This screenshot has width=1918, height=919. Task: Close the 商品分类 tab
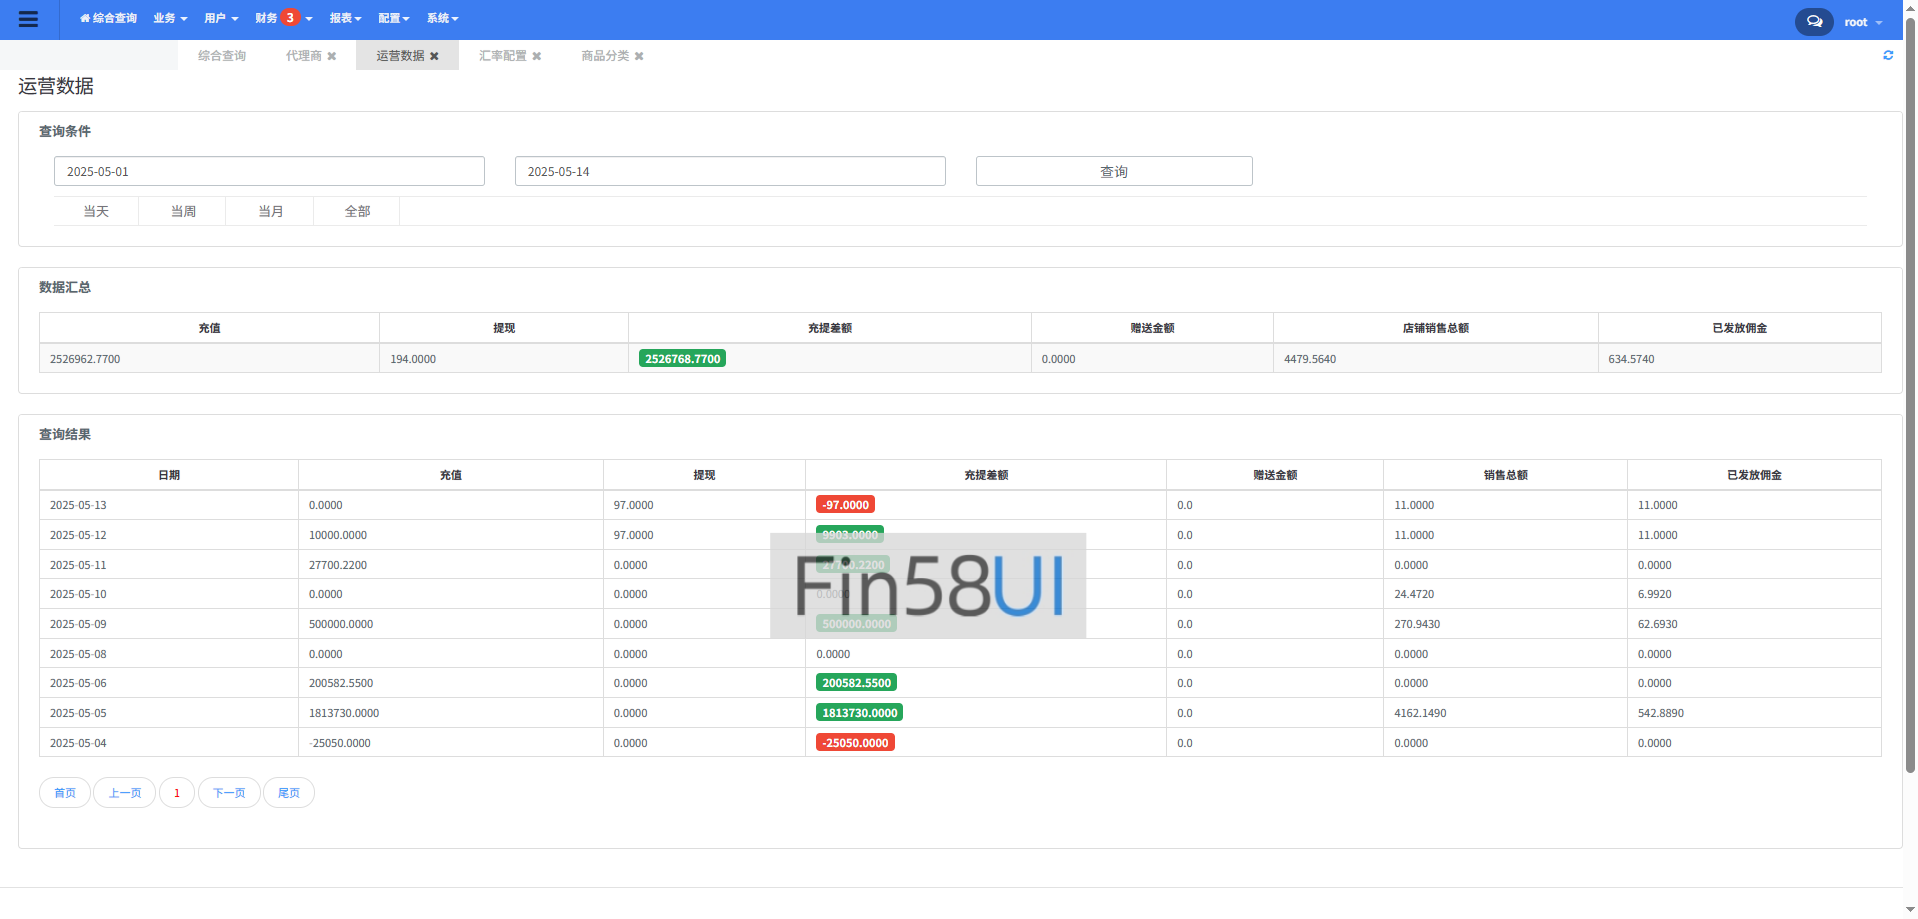(639, 56)
